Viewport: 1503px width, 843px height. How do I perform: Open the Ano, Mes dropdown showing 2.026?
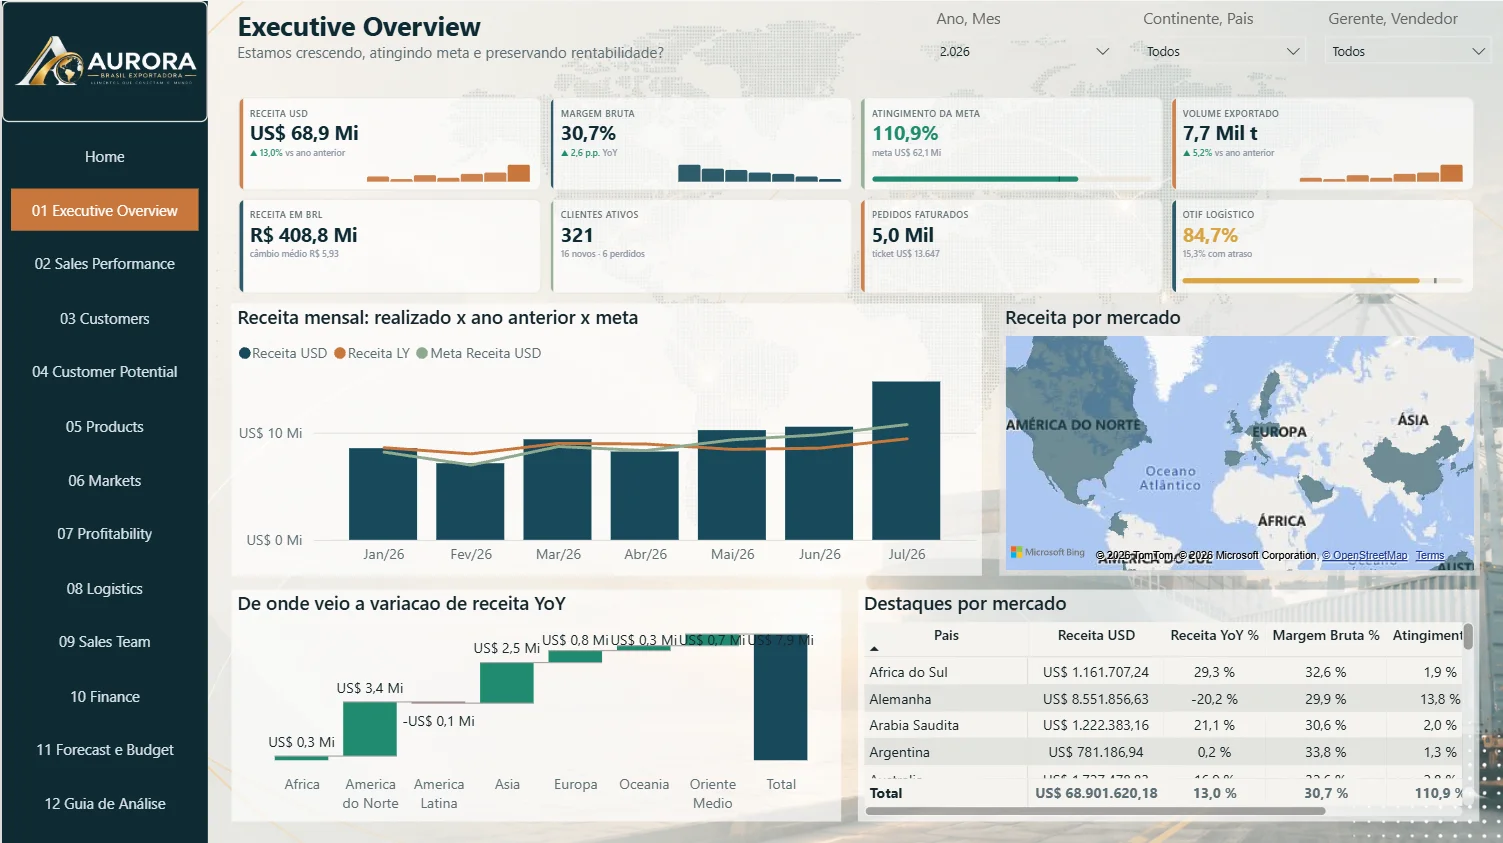pyautogui.click(x=1024, y=51)
